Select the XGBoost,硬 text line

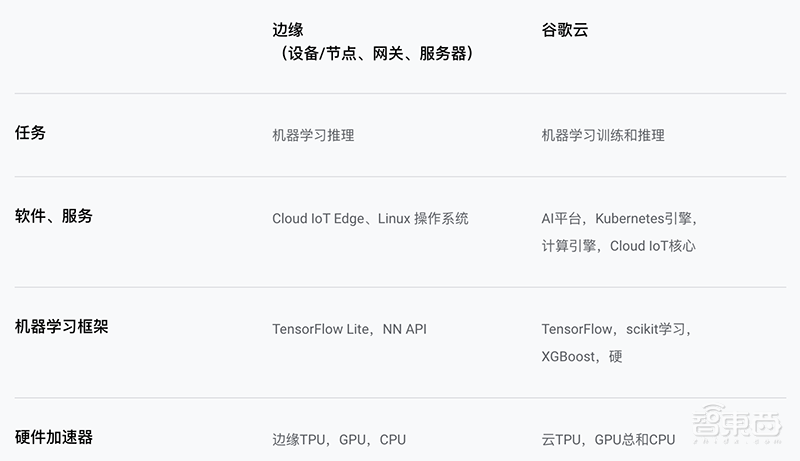(x=582, y=356)
